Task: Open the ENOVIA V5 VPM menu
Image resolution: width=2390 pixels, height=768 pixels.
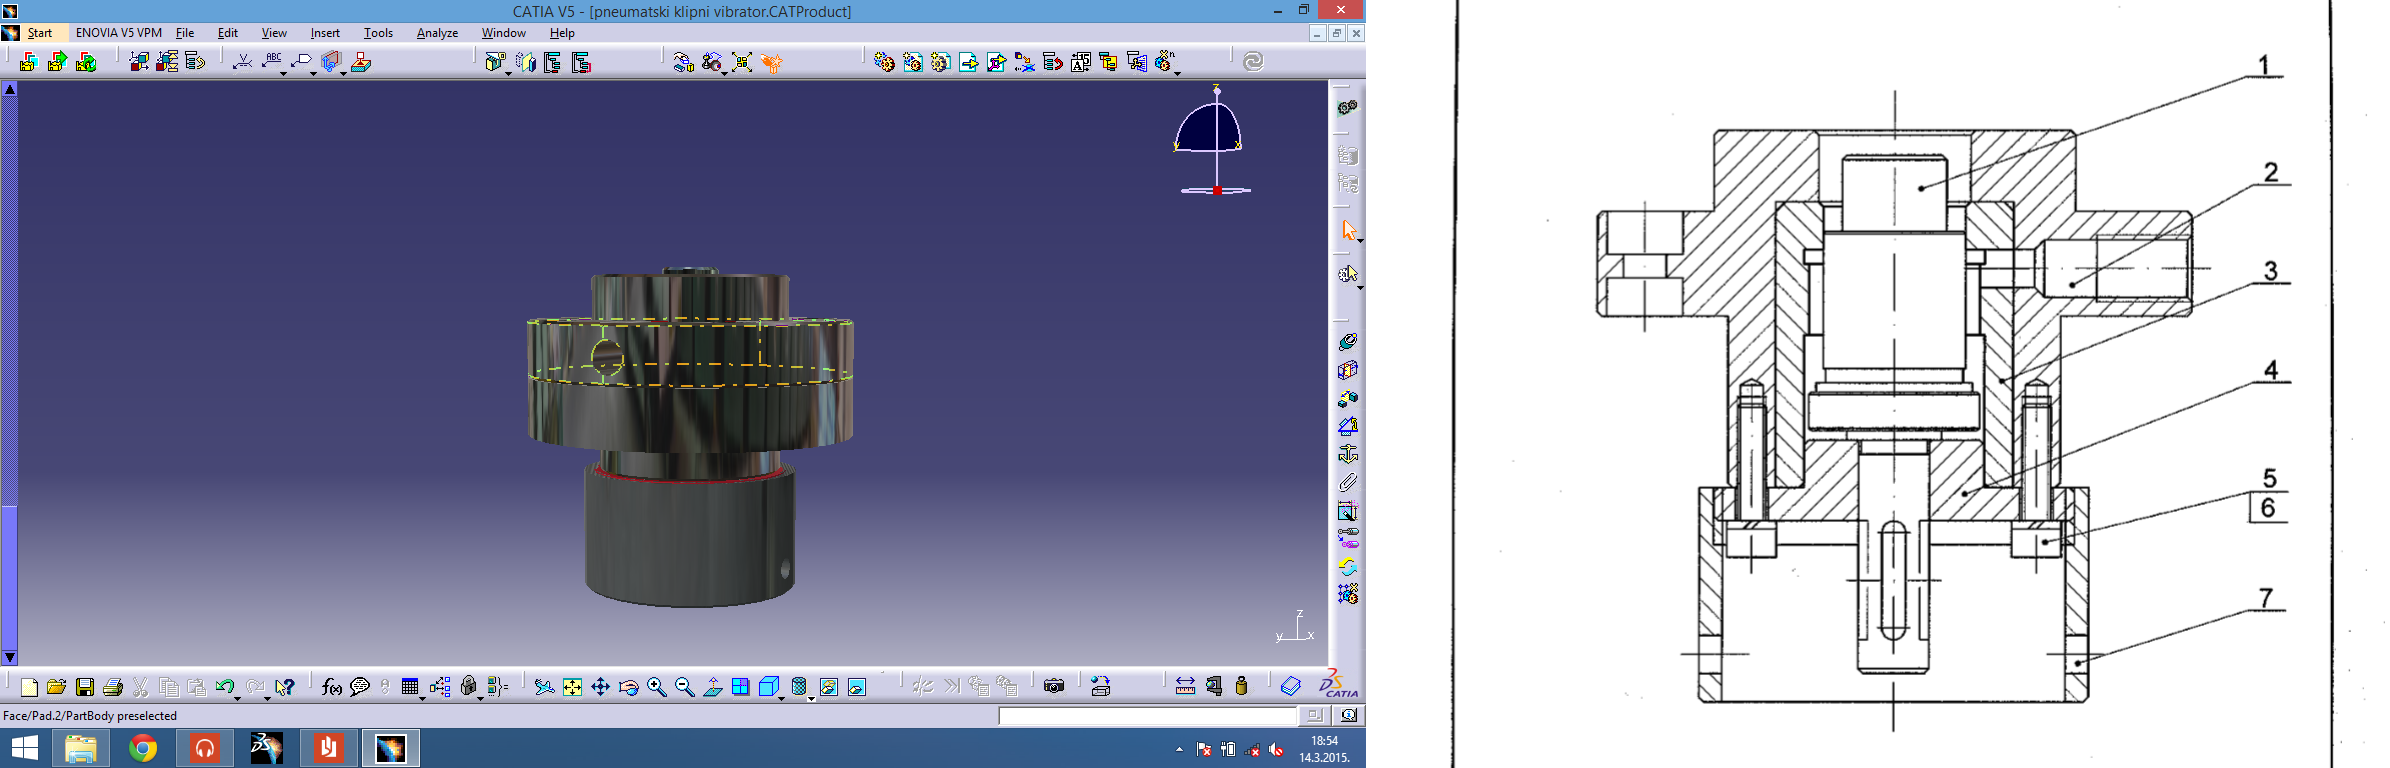Action: (119, 33)
